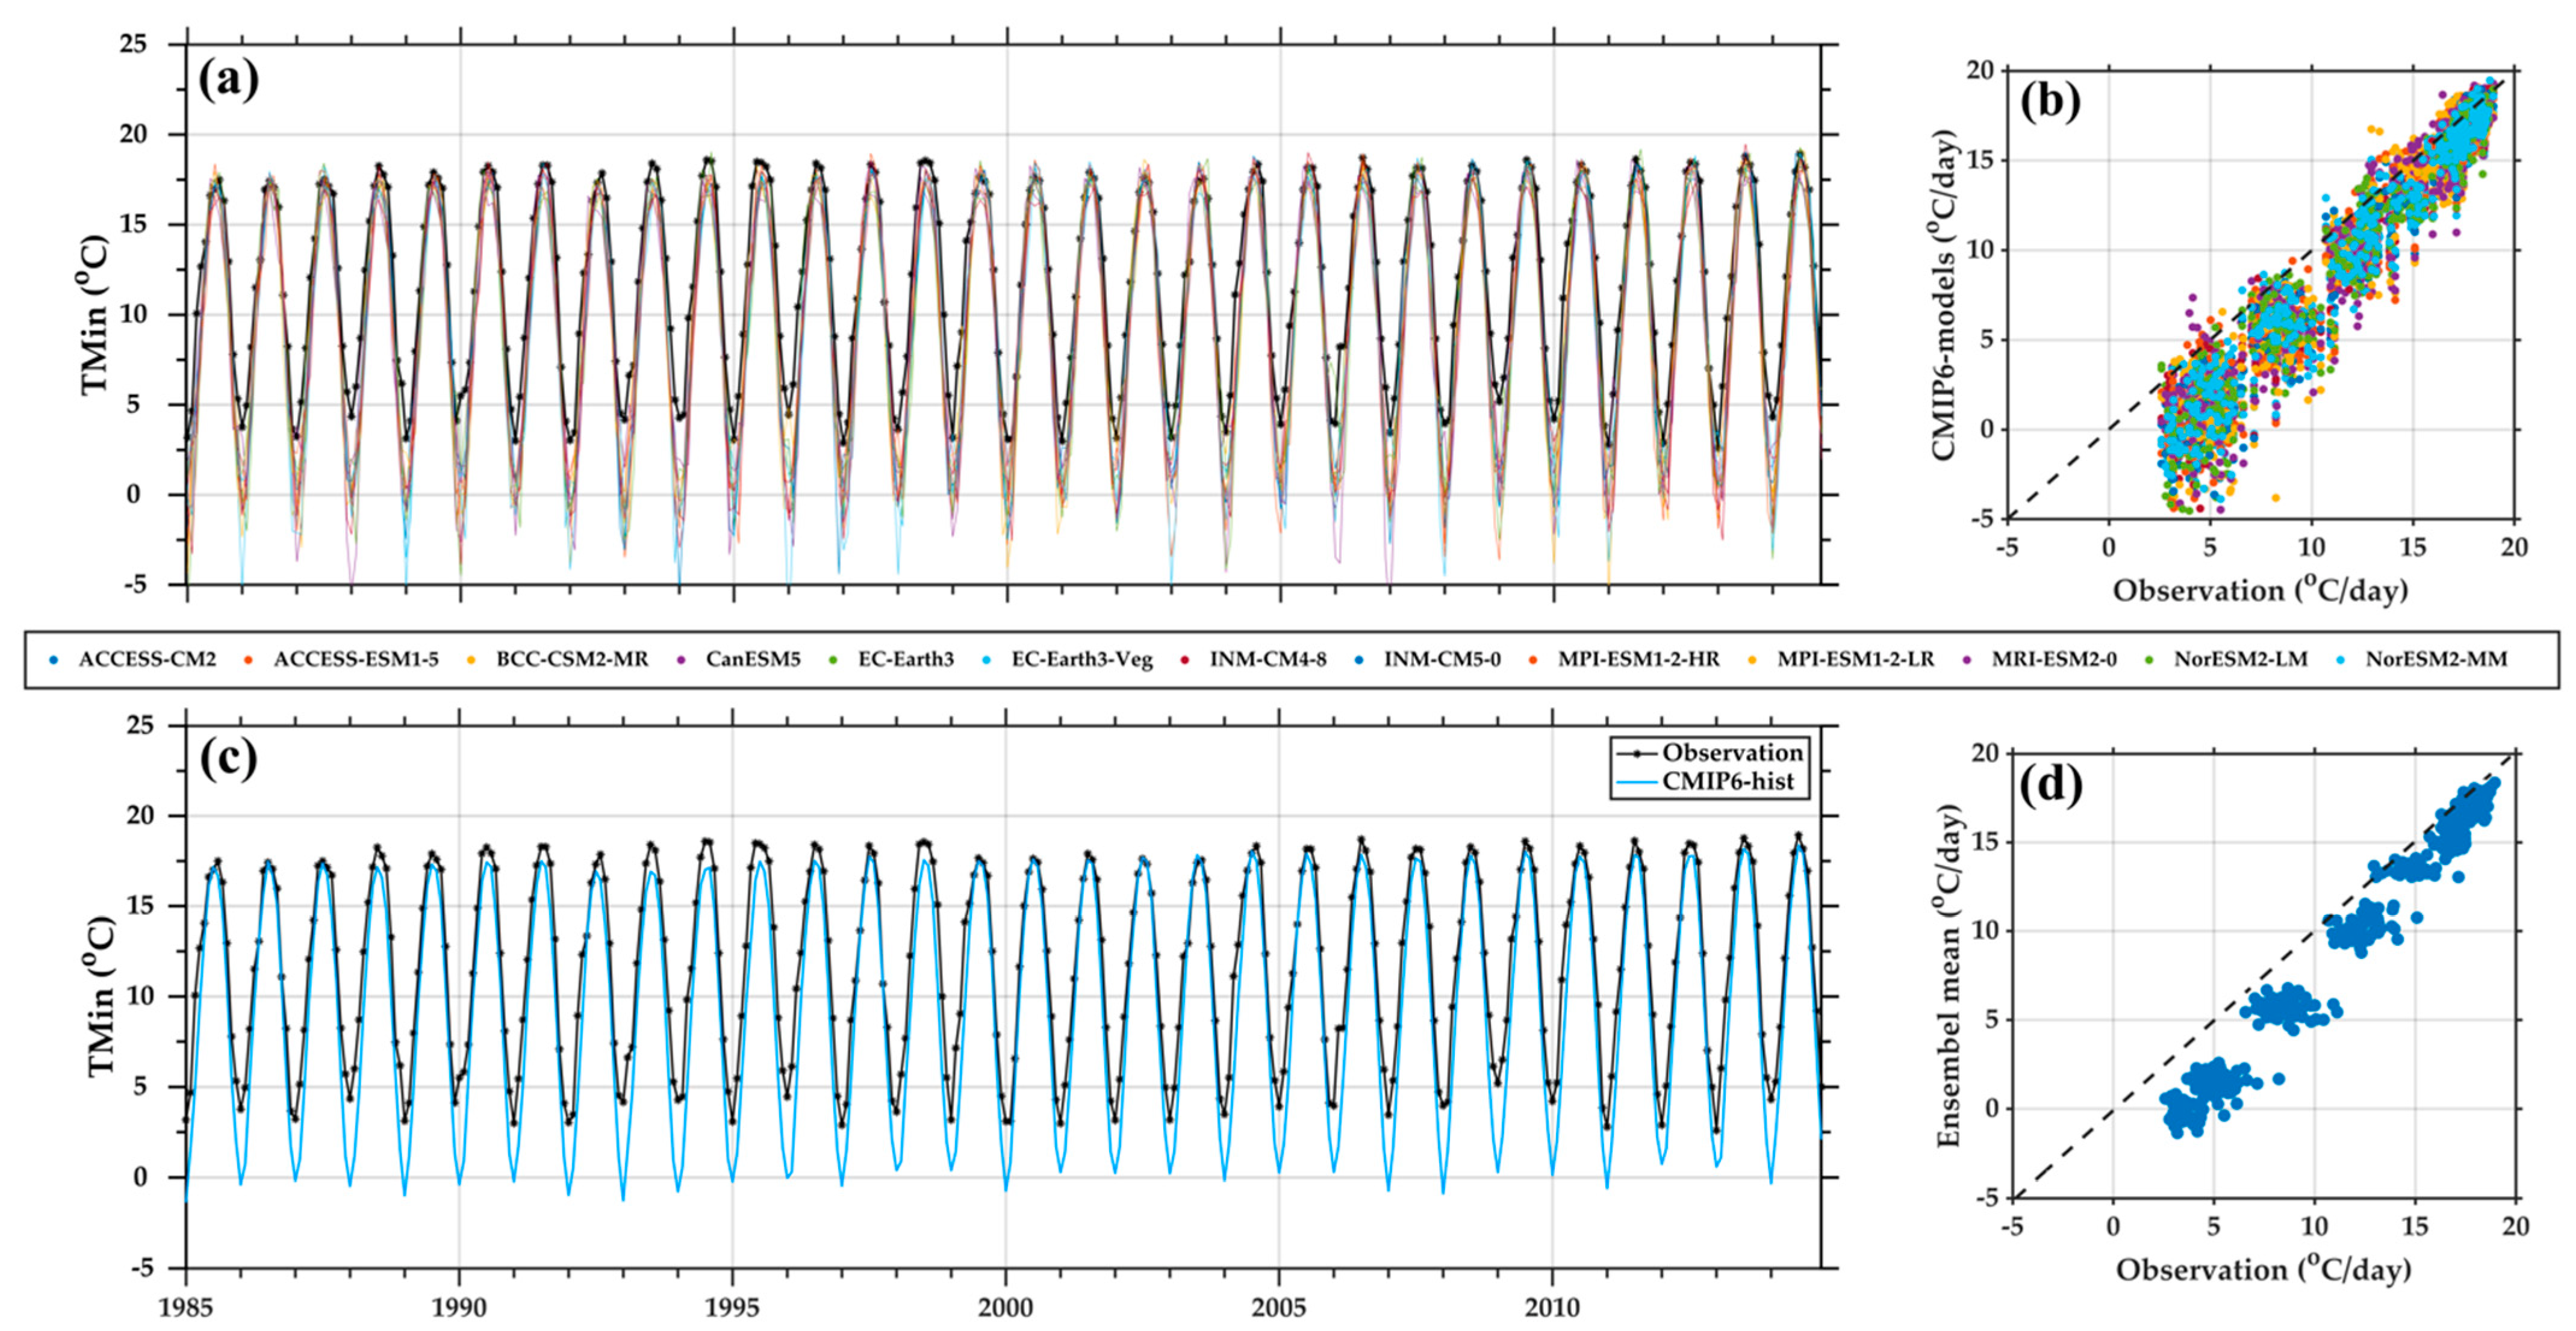Click the panel (a) label

pos(228,80)
